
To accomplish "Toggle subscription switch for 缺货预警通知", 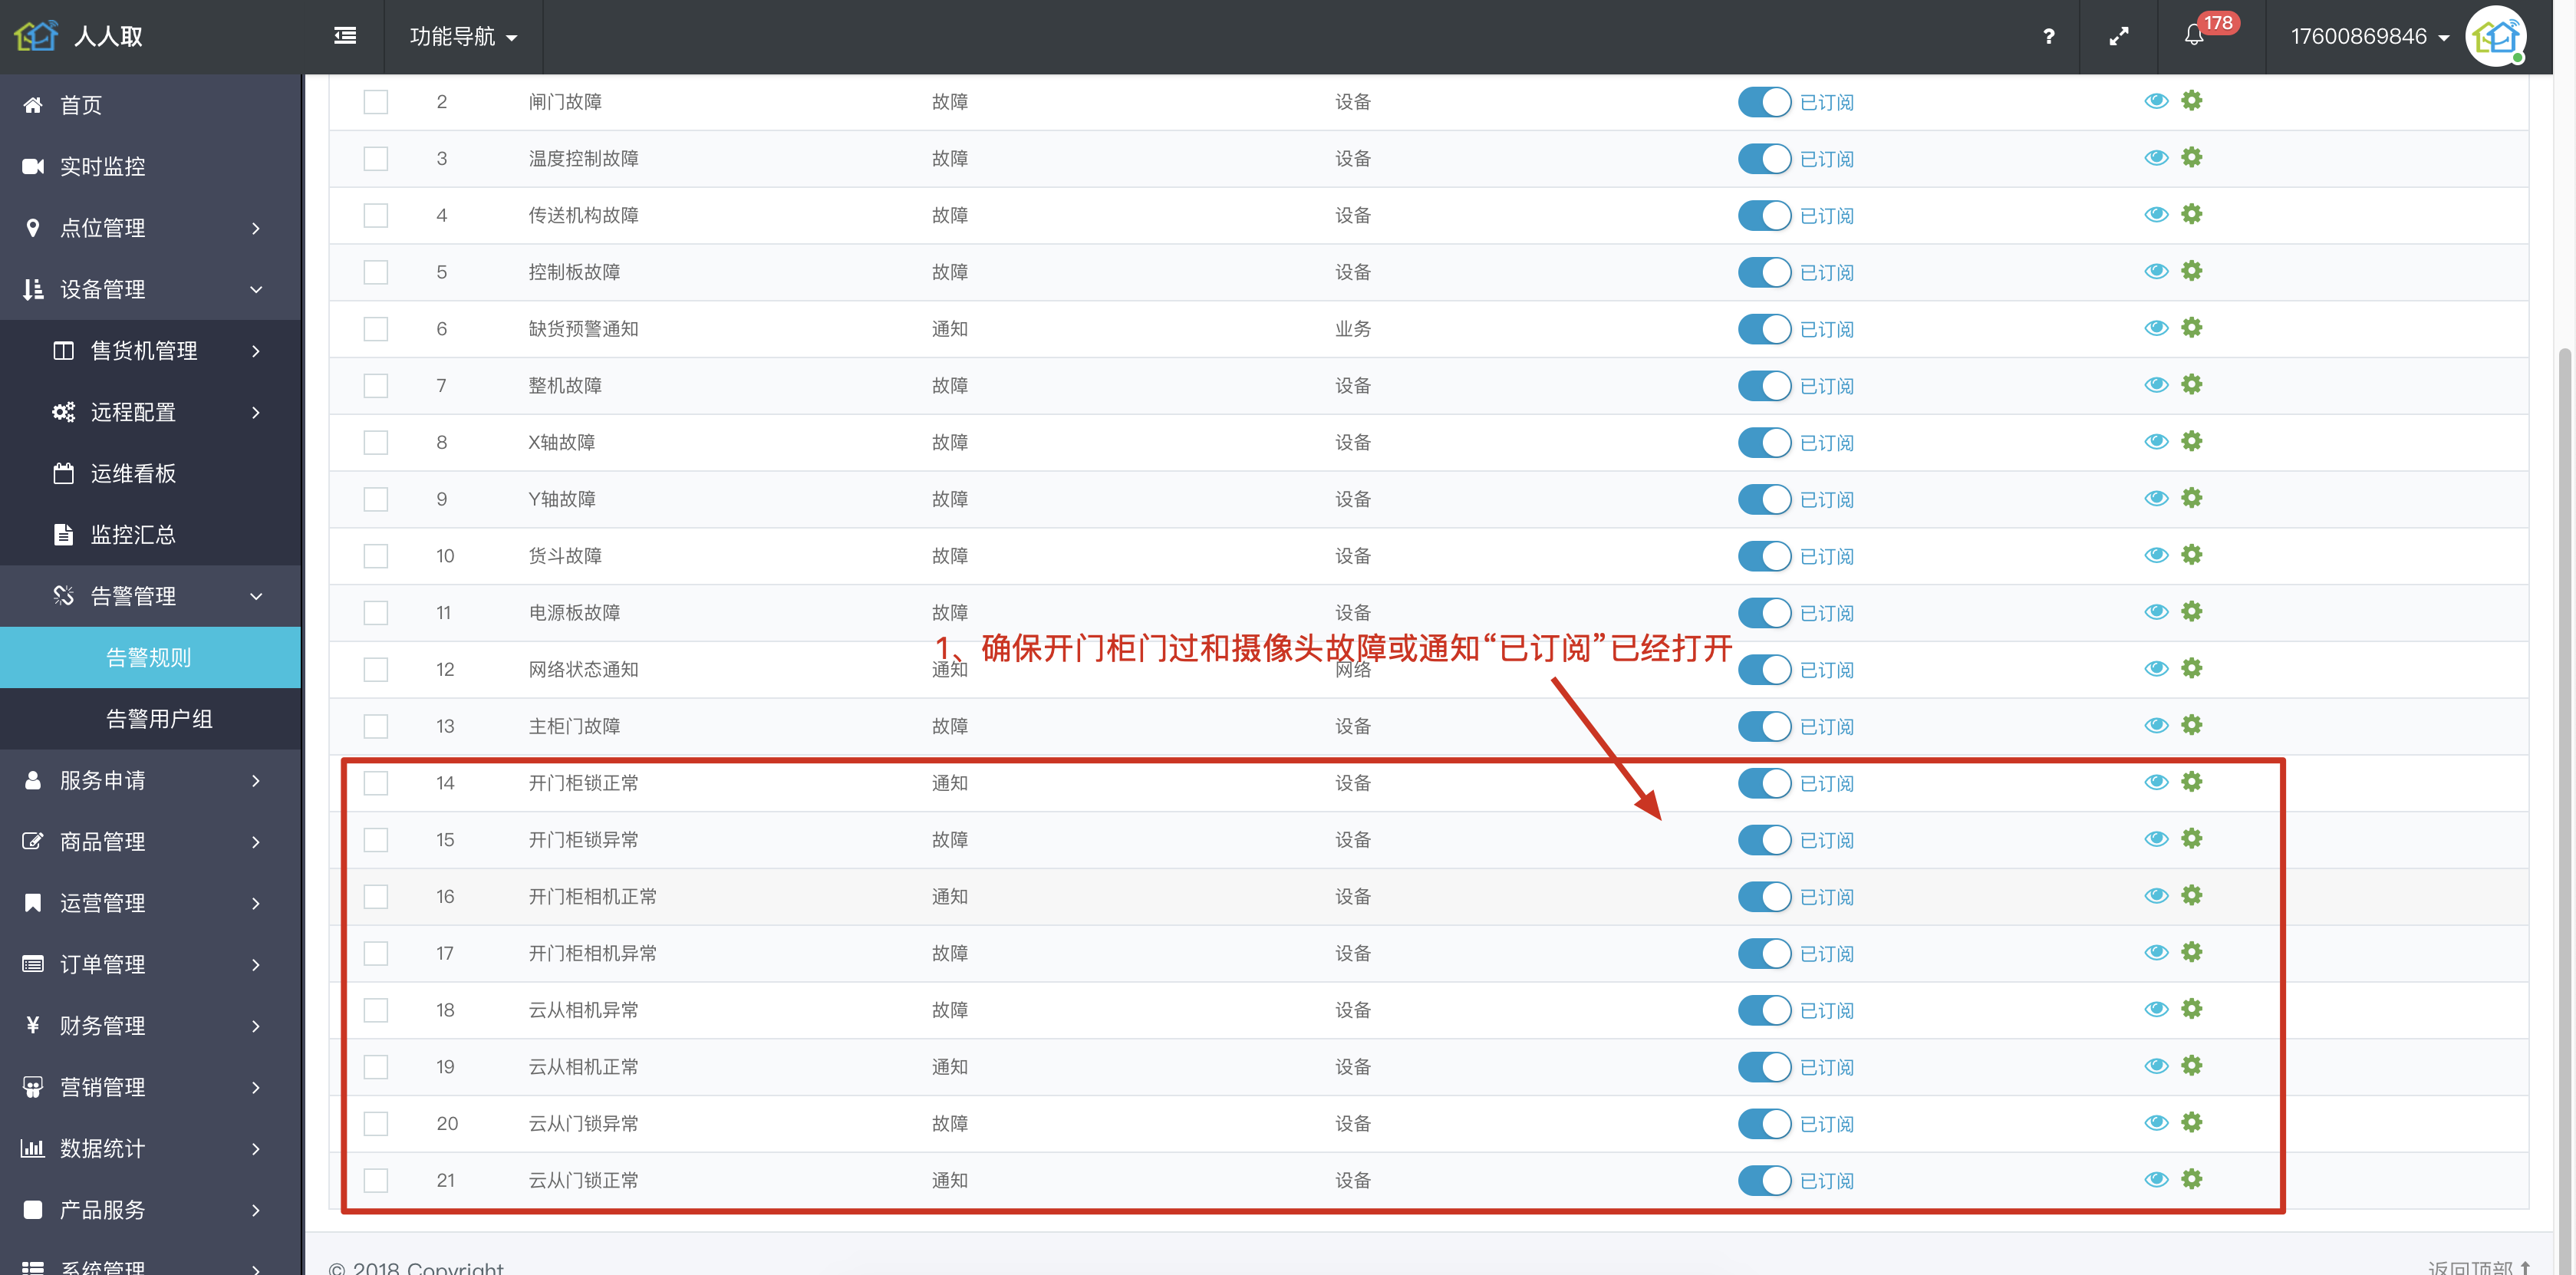I will (x=1764, y=329).
